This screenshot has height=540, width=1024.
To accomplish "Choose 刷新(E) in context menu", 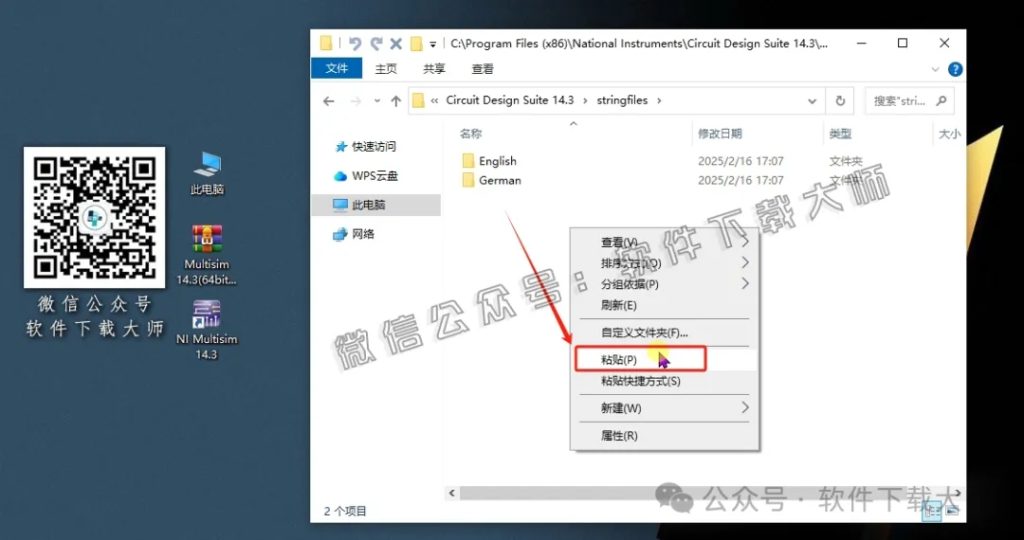I will pos(665,305).
